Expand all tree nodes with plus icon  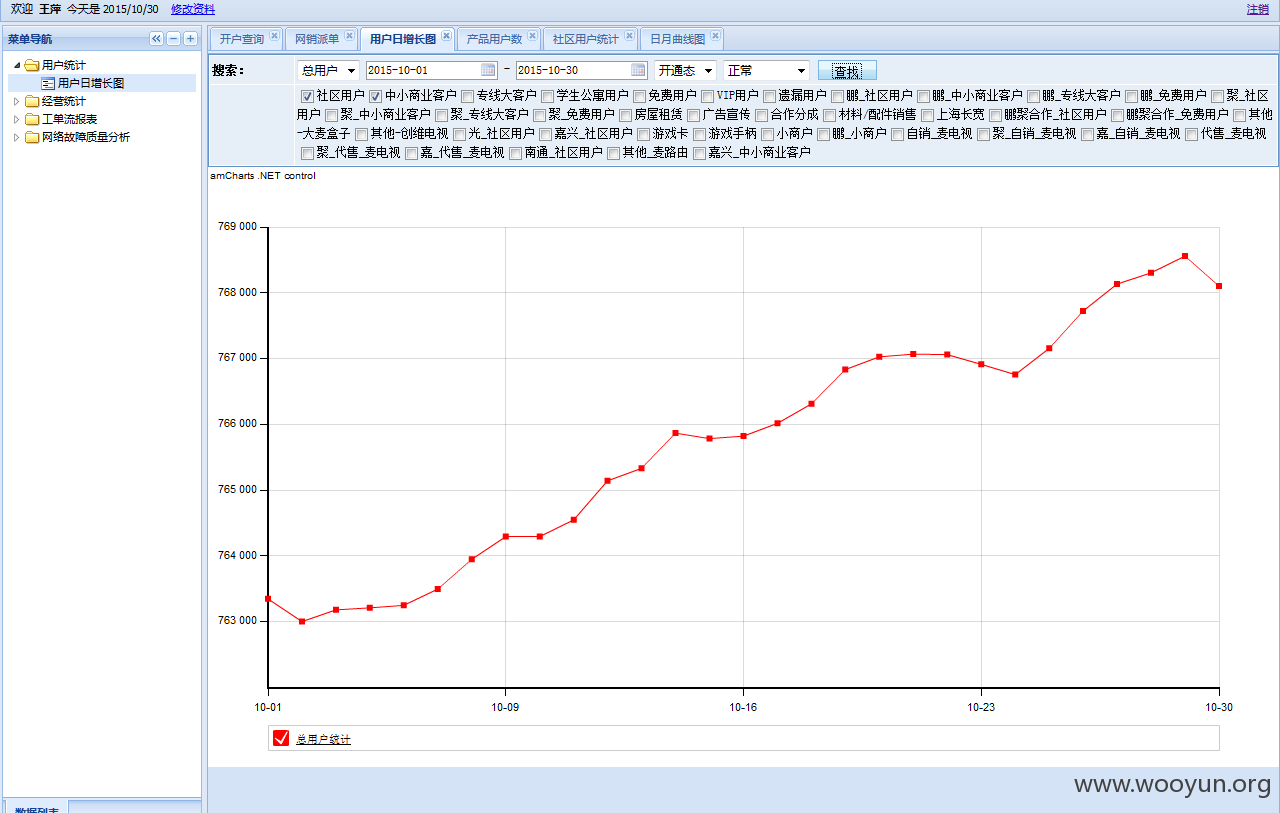click(190, 39)
